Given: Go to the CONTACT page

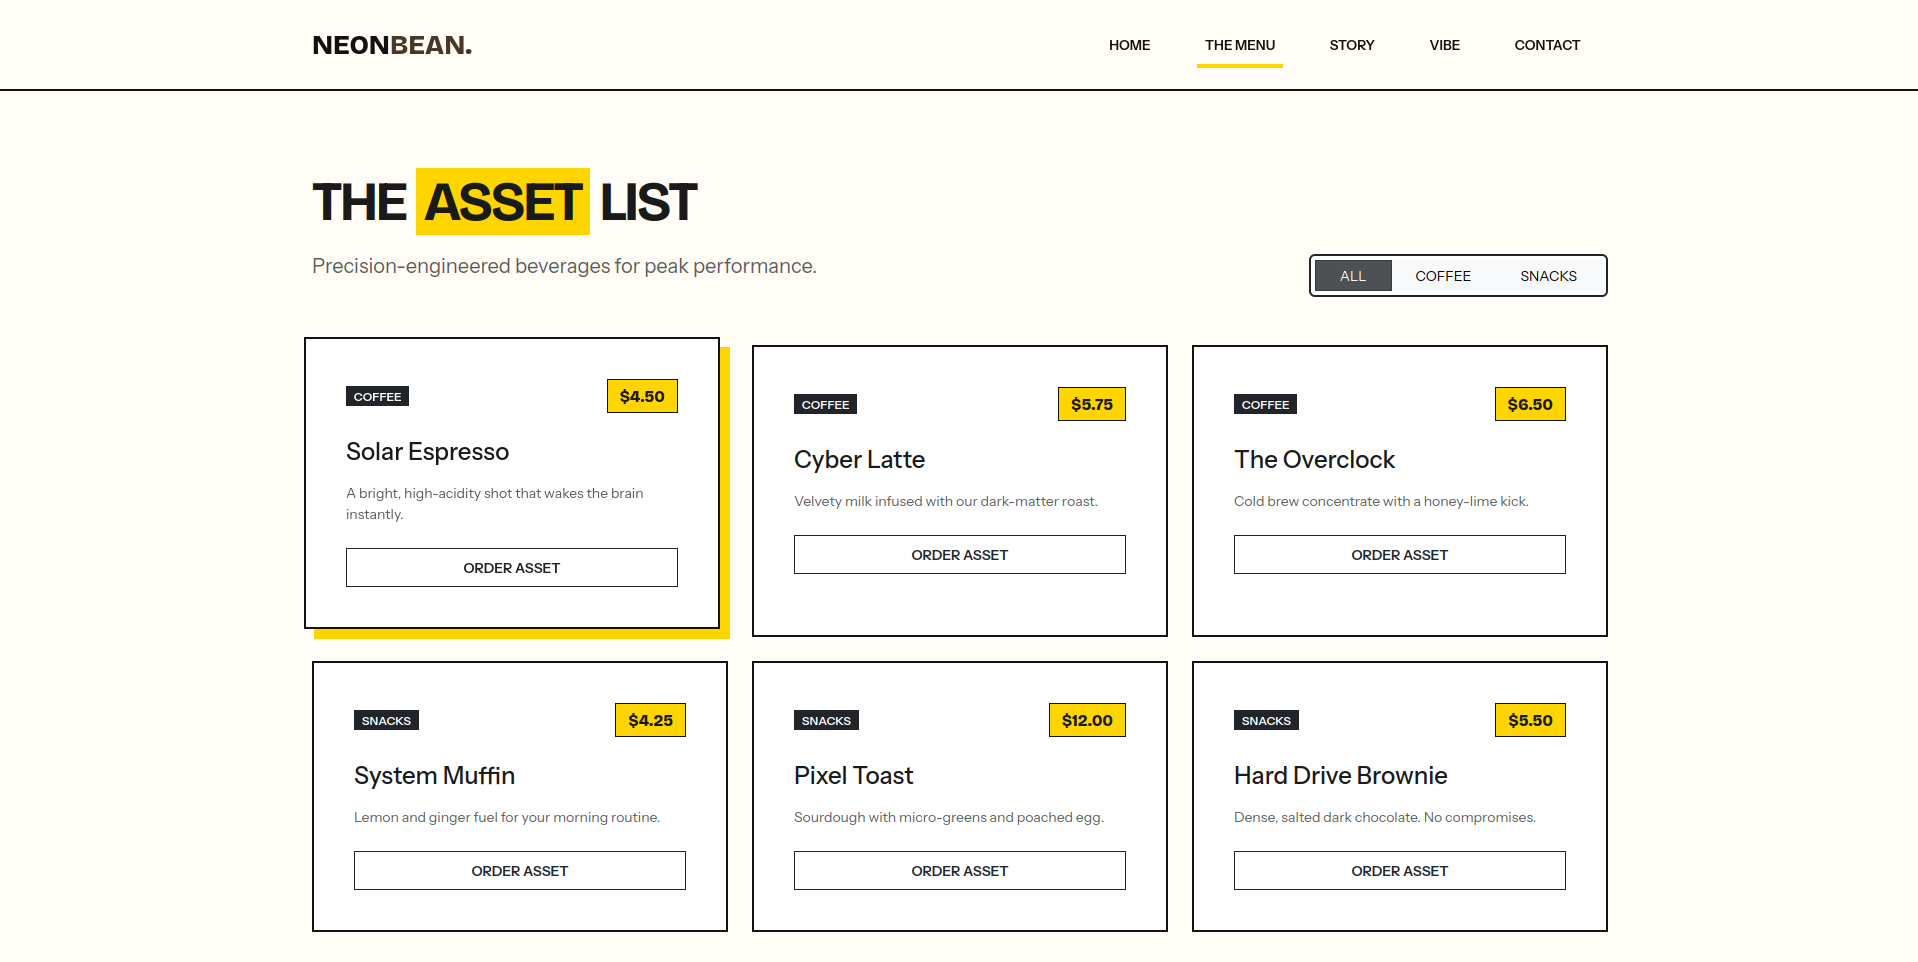Looking at the screenshot, I should pos(1547,45).
